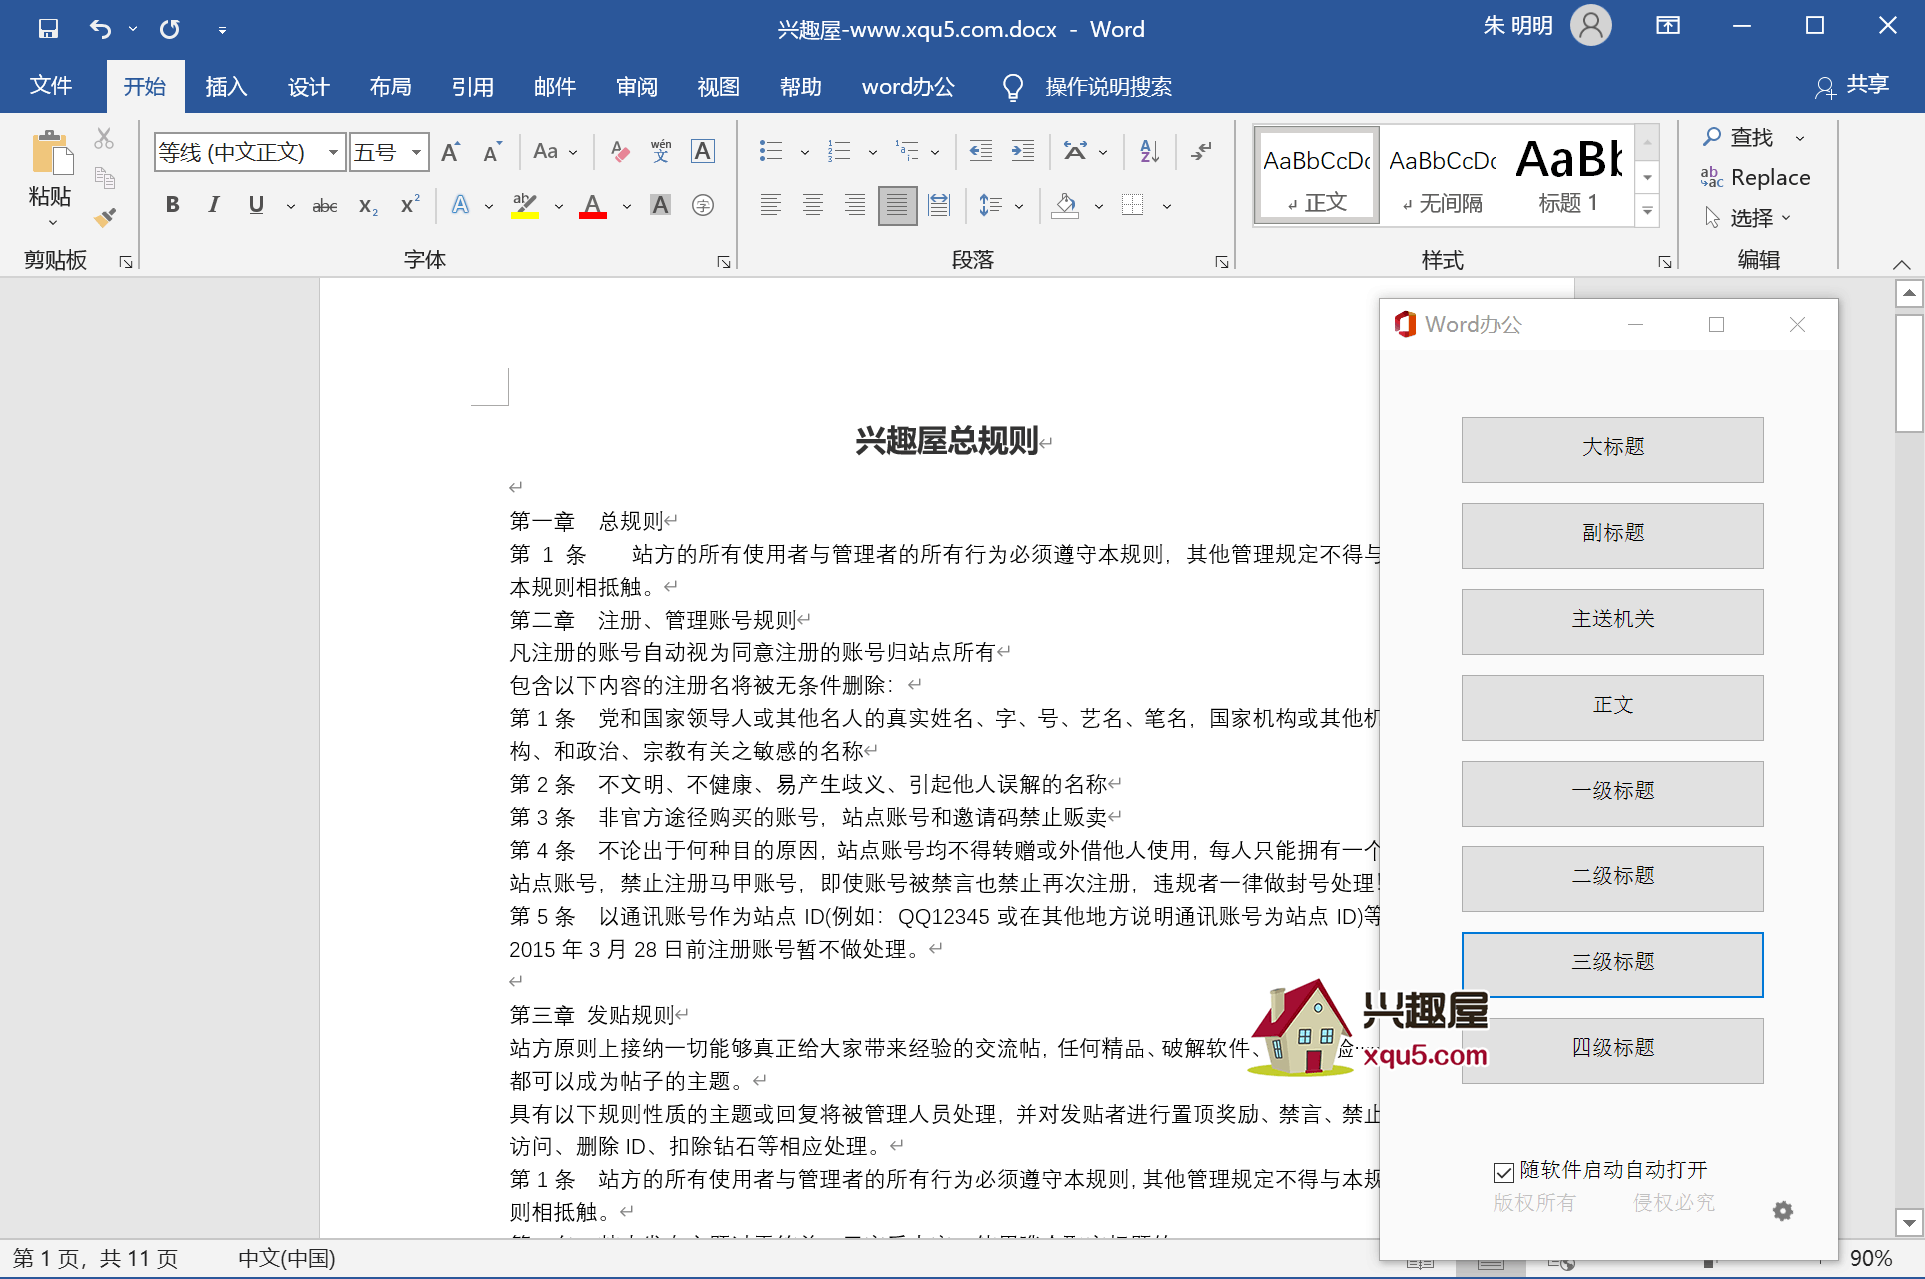Select the 标题 1 style thumbnail
The width and height of the screenshot is (1925, 1279).
coord(1568,175)
